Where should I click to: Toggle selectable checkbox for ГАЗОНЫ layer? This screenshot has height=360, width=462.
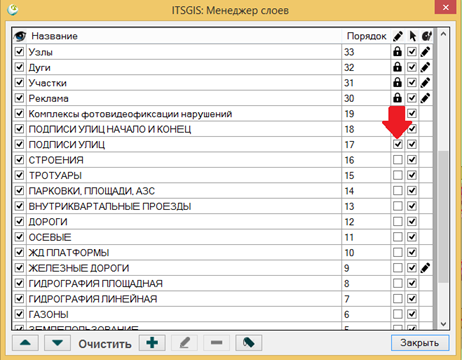(x=412, y=314)
